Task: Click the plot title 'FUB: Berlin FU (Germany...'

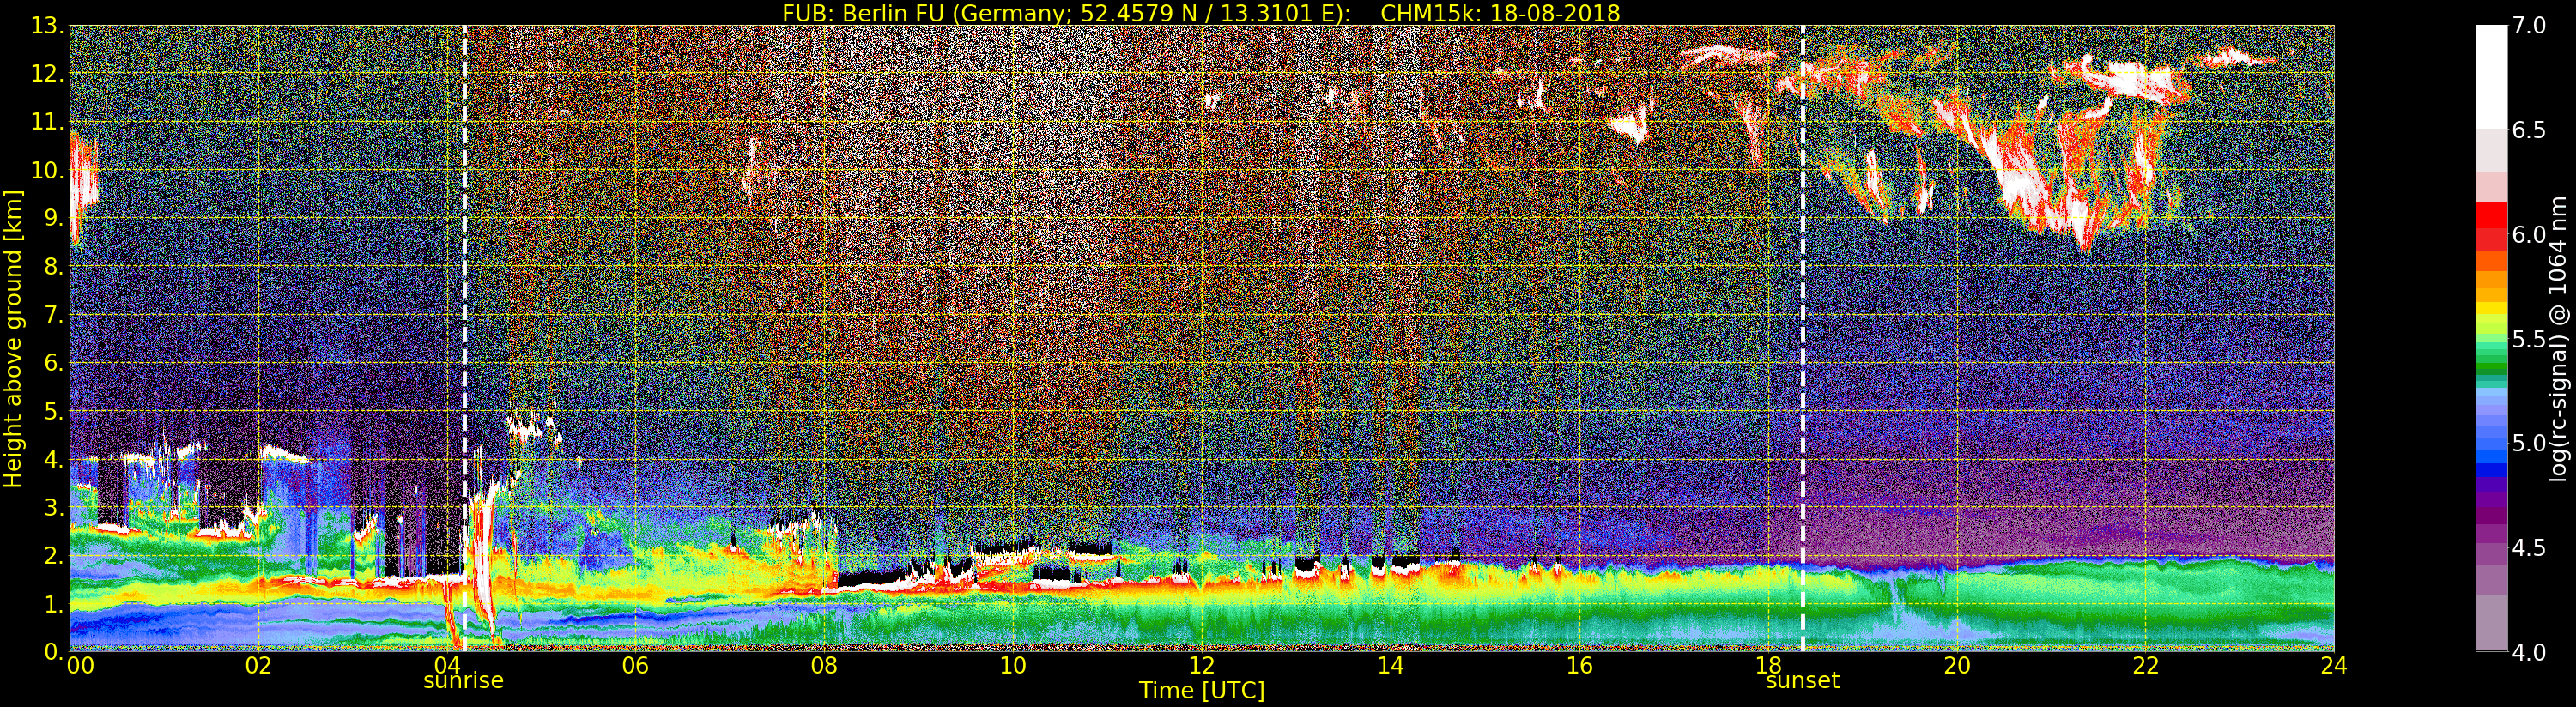Action: coord(1201,13)
